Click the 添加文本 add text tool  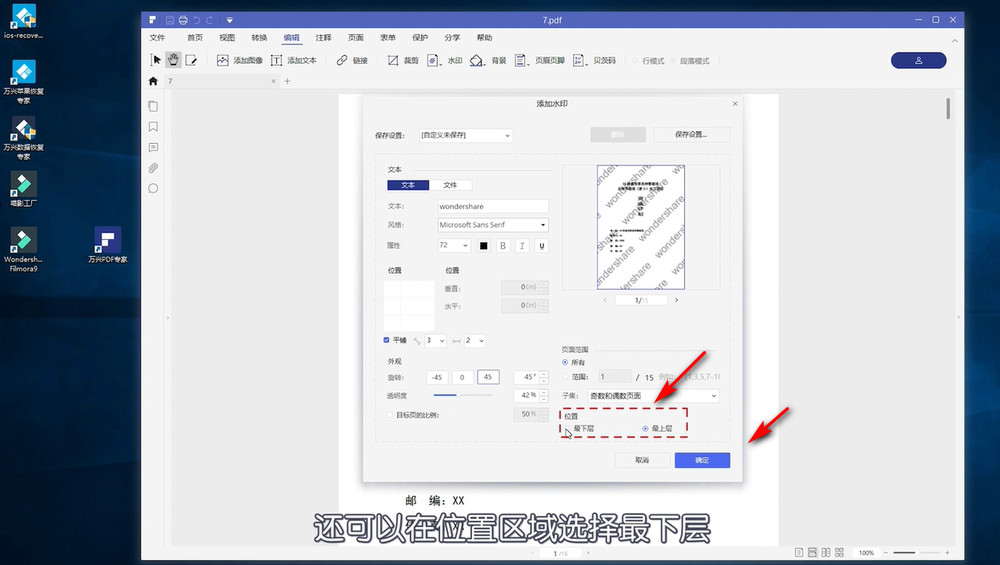pos(294,61)
